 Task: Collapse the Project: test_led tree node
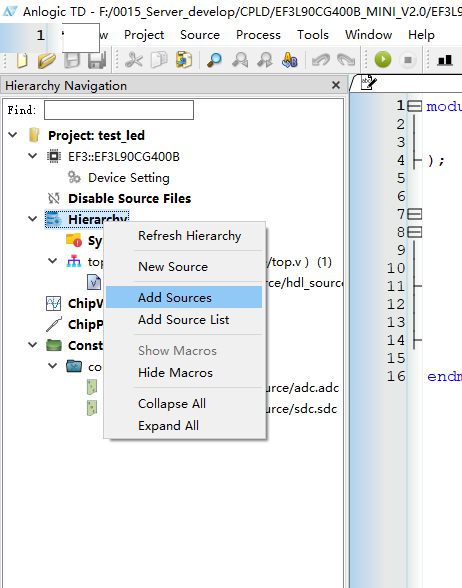(x=13, y=135)
